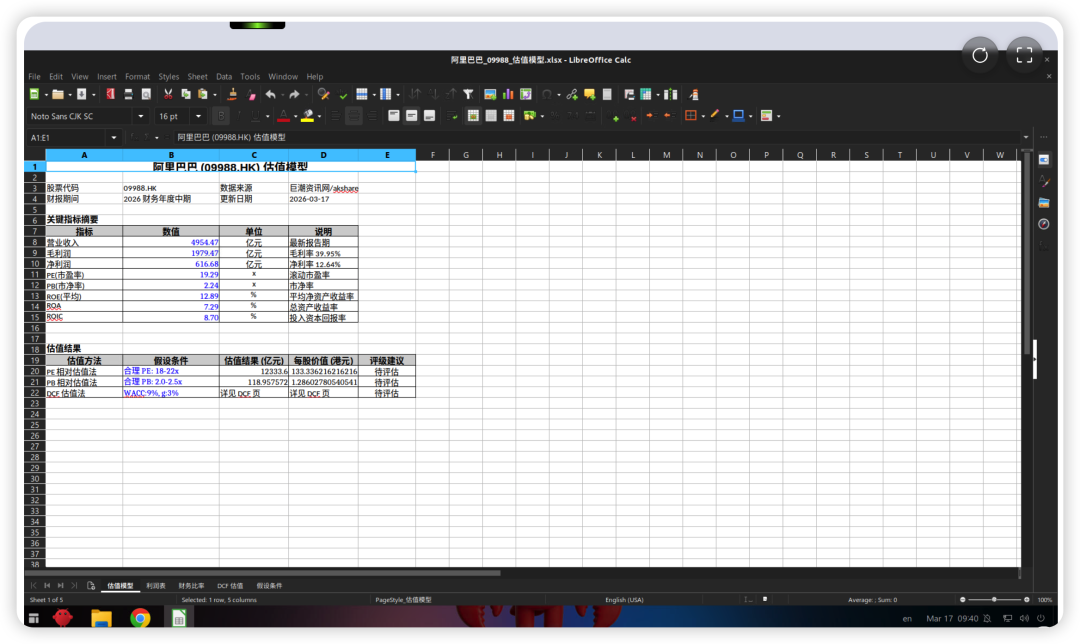The image size is (1080, 644).
Task: Click the Cut scissors icon
Action: click(x=168, y=94)
